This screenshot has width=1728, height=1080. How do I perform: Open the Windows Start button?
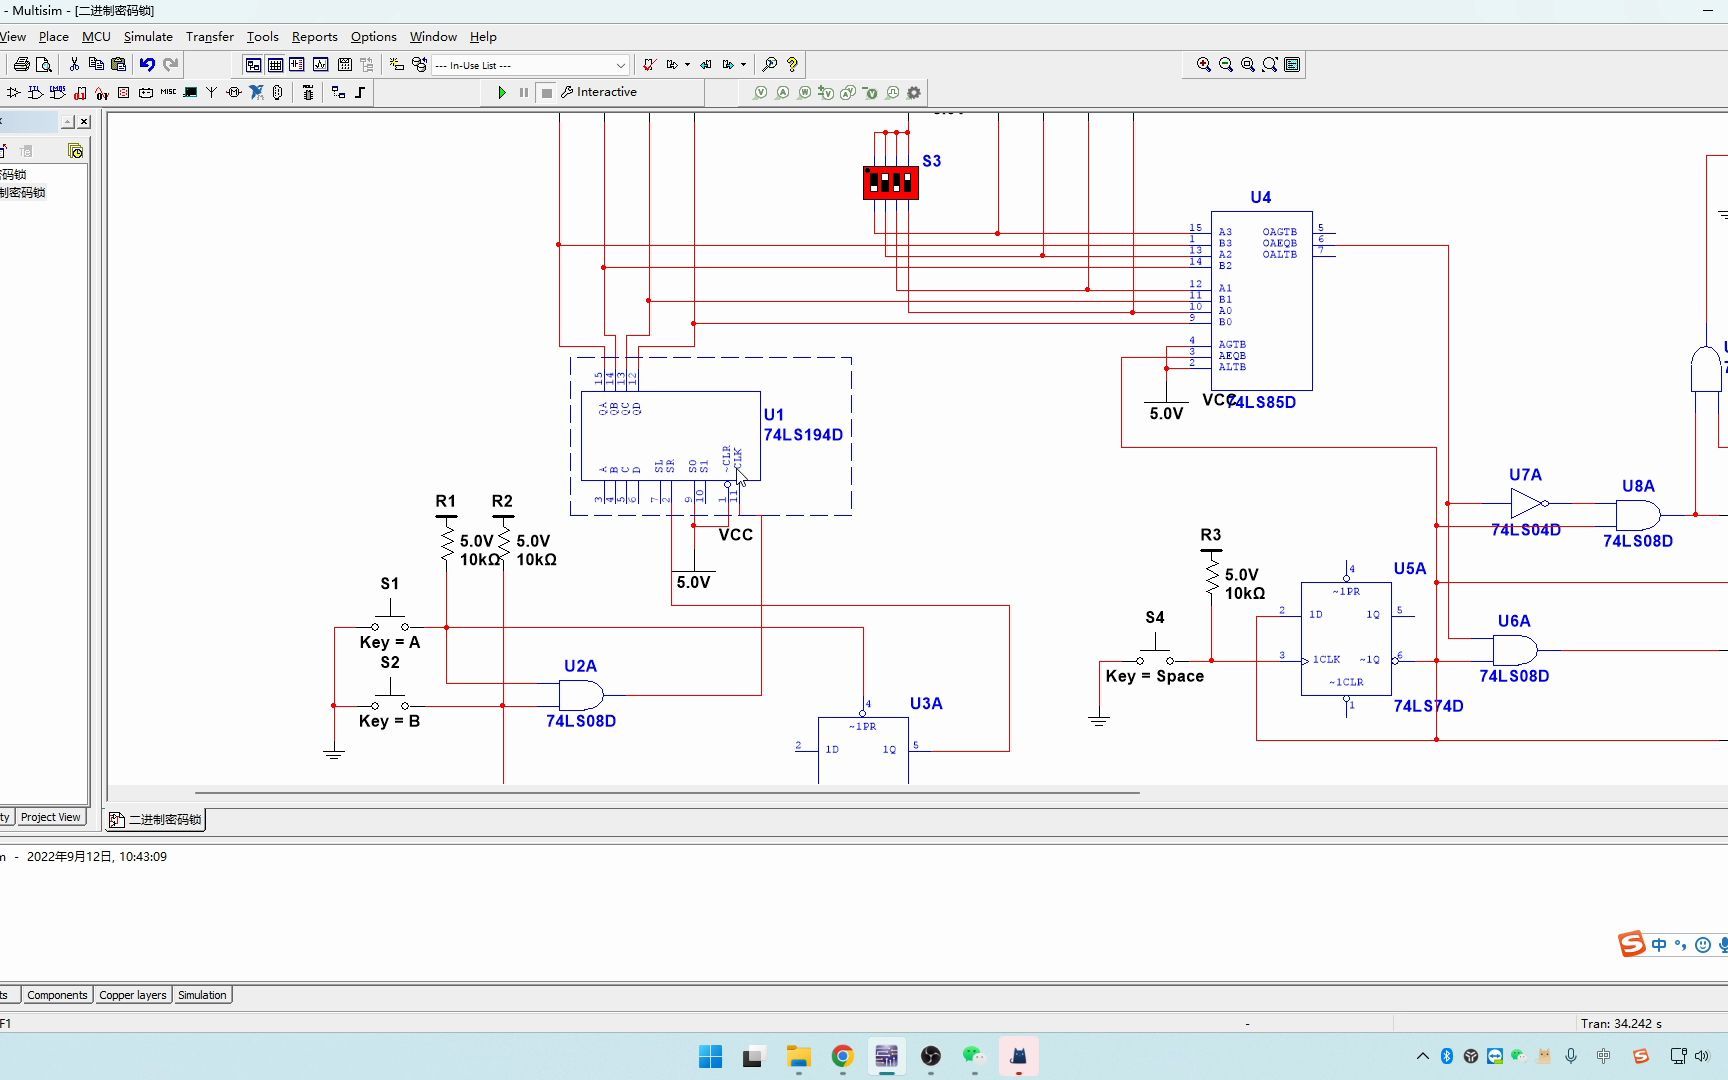710,1056
